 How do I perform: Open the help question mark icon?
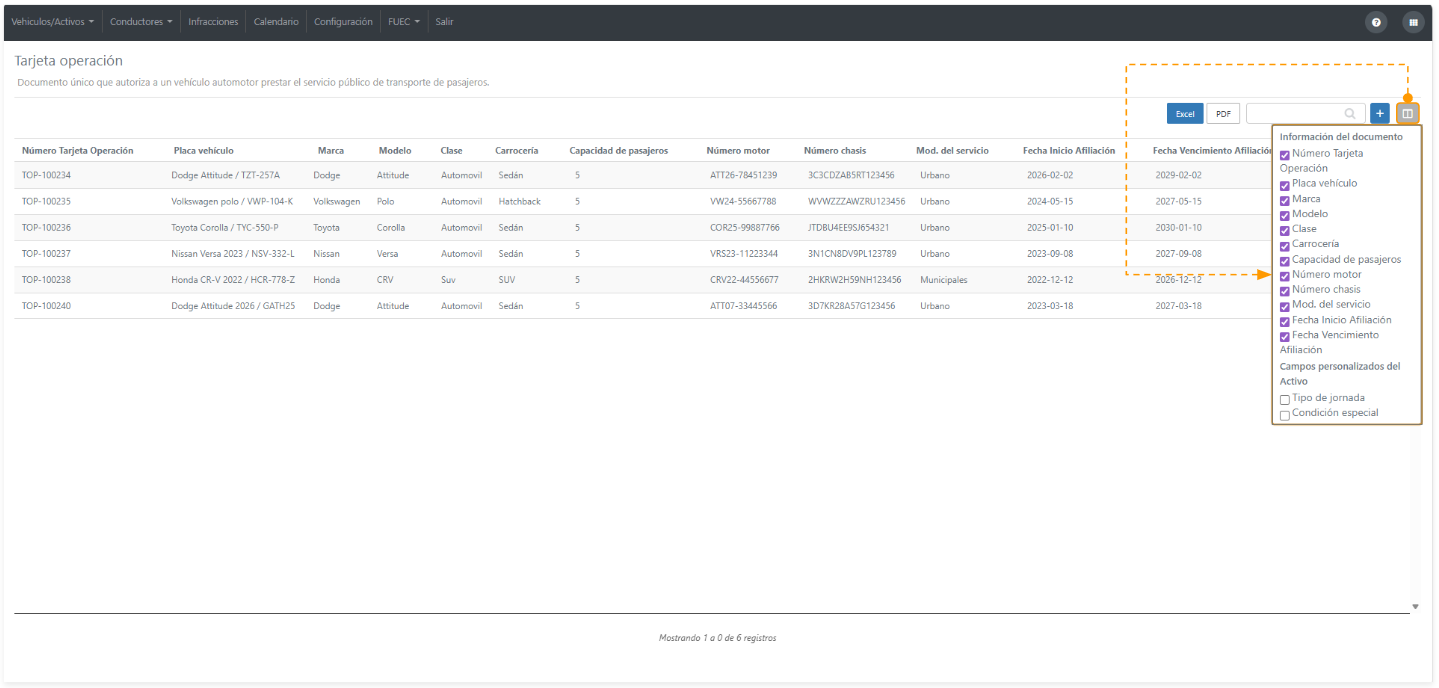1376,22
